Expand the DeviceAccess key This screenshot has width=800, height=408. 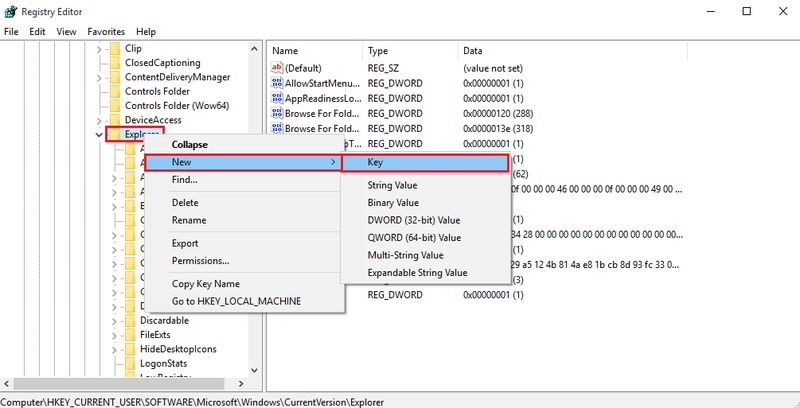click(99, 120)
